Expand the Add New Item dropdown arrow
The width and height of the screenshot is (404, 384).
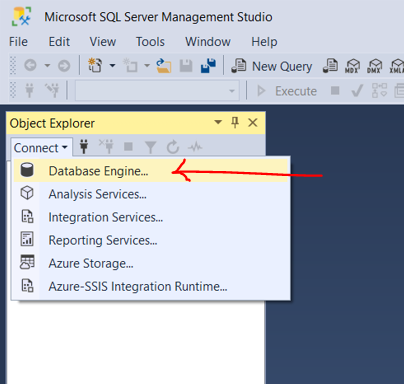(147, 65)
